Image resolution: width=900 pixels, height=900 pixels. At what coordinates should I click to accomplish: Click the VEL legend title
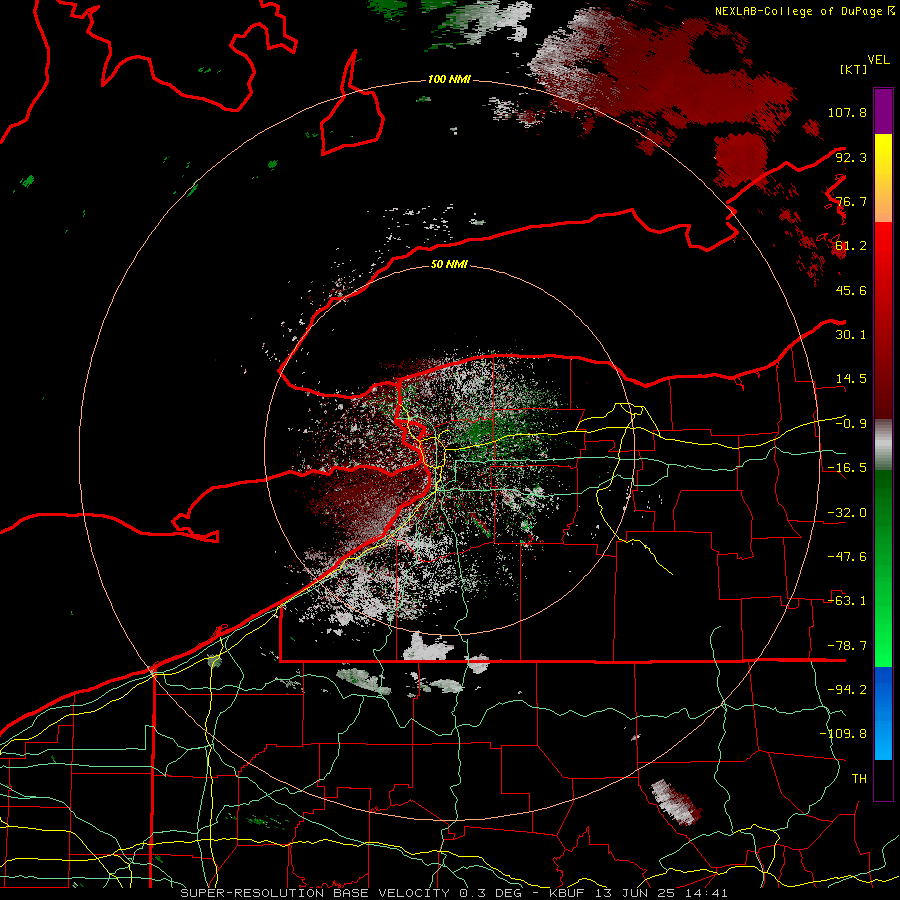(878, 60)
